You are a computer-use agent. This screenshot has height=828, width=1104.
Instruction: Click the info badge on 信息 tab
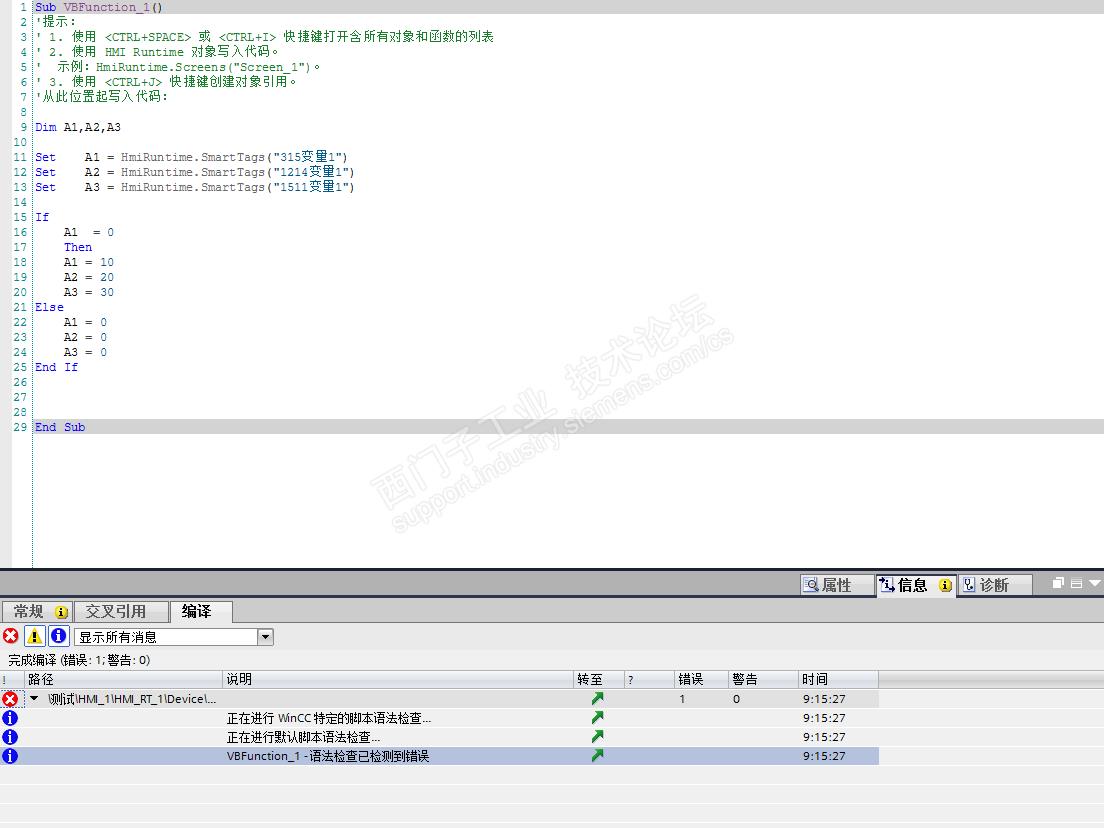[946, 585]
